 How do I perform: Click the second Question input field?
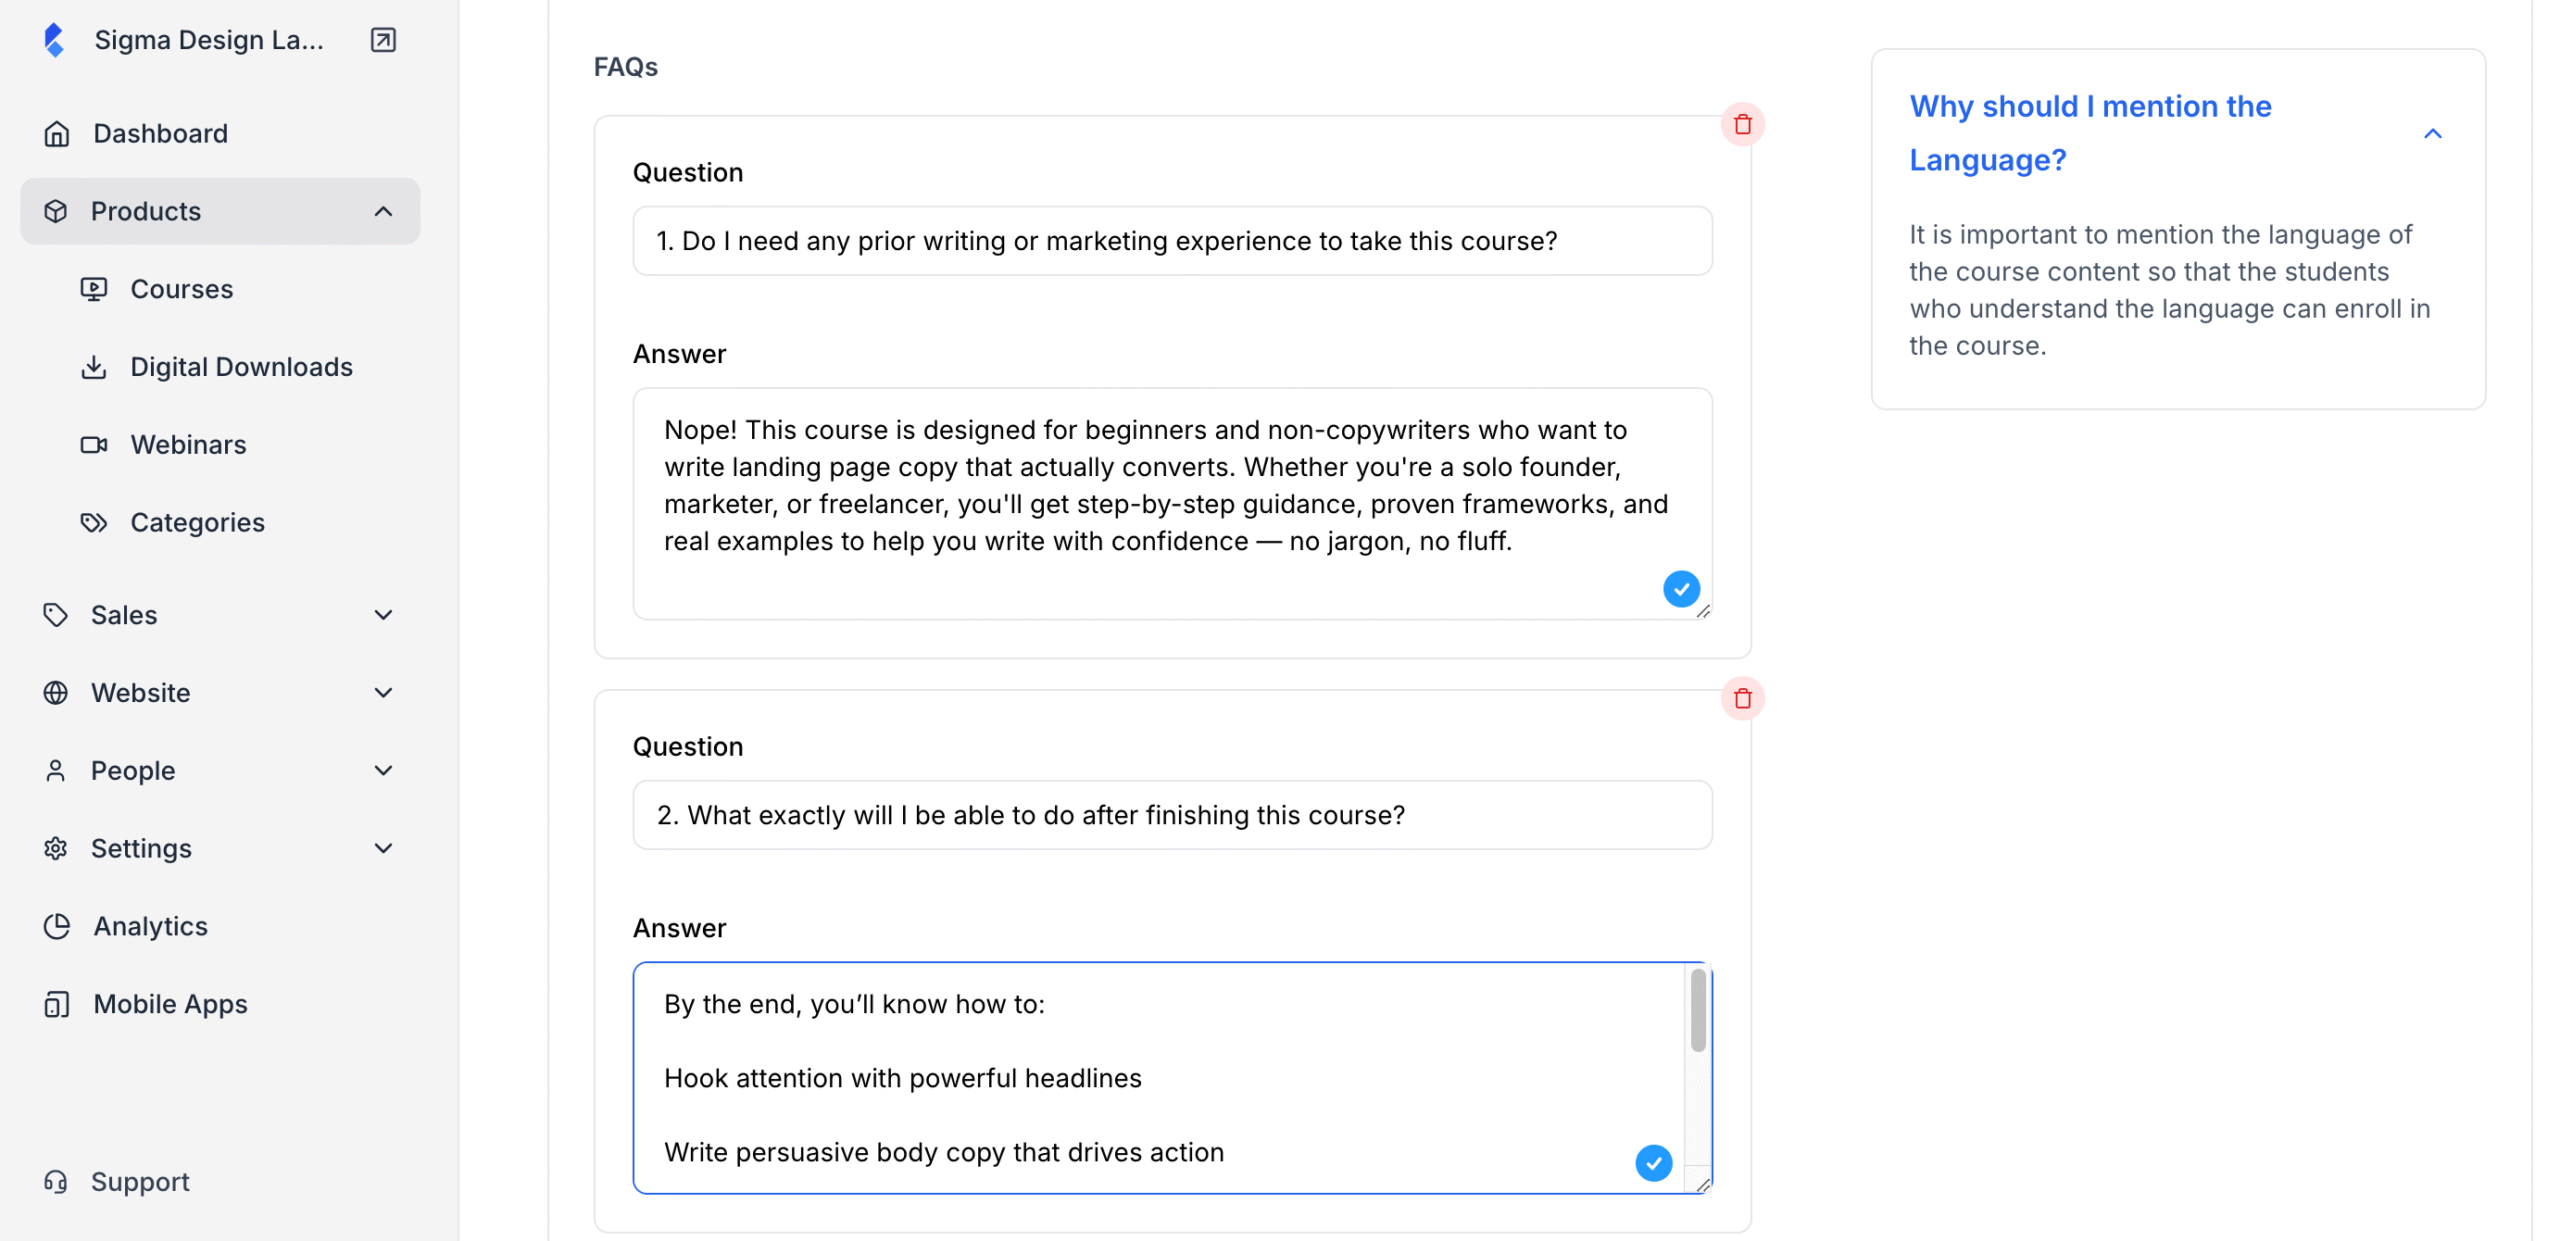tap(1173, 815)
